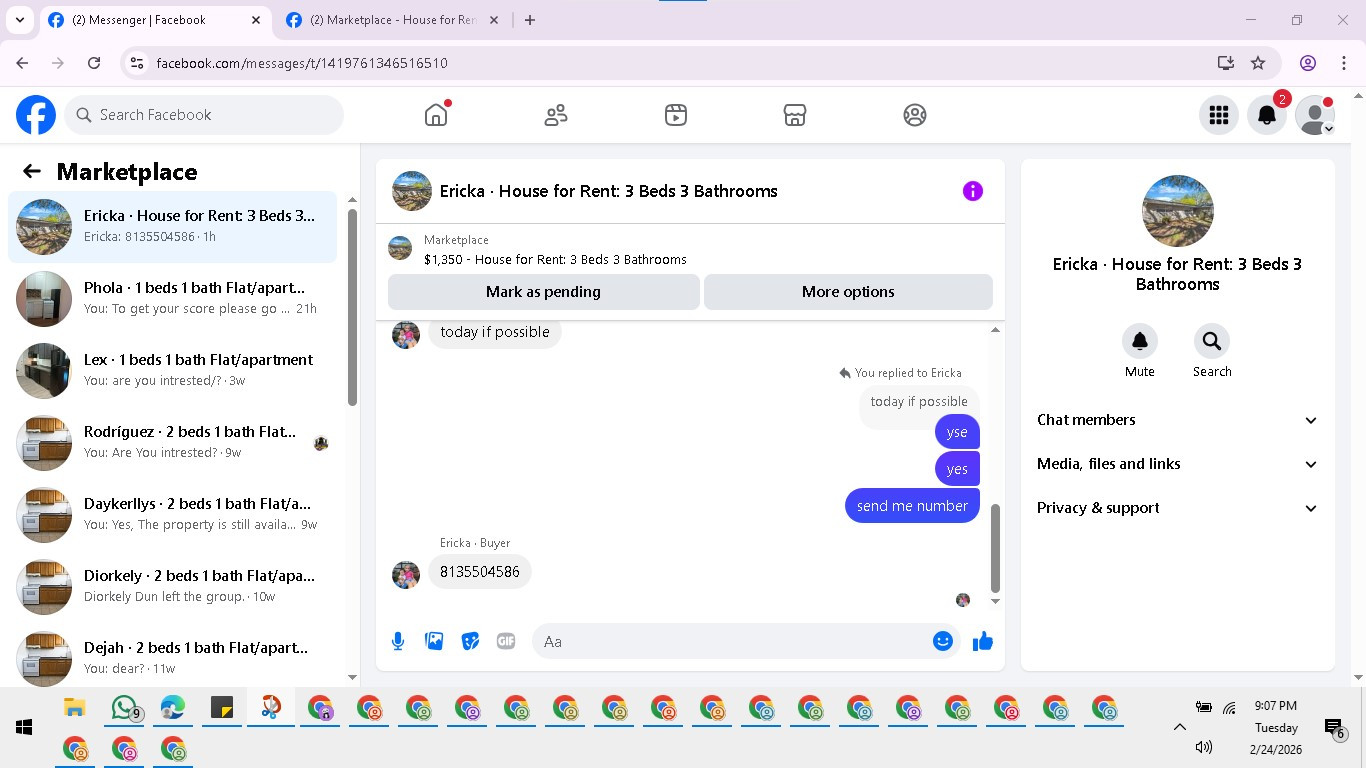Click the 'yse' message bubble
The image size is (1366, 768).
pyautogui.click(x=957, y=432)
